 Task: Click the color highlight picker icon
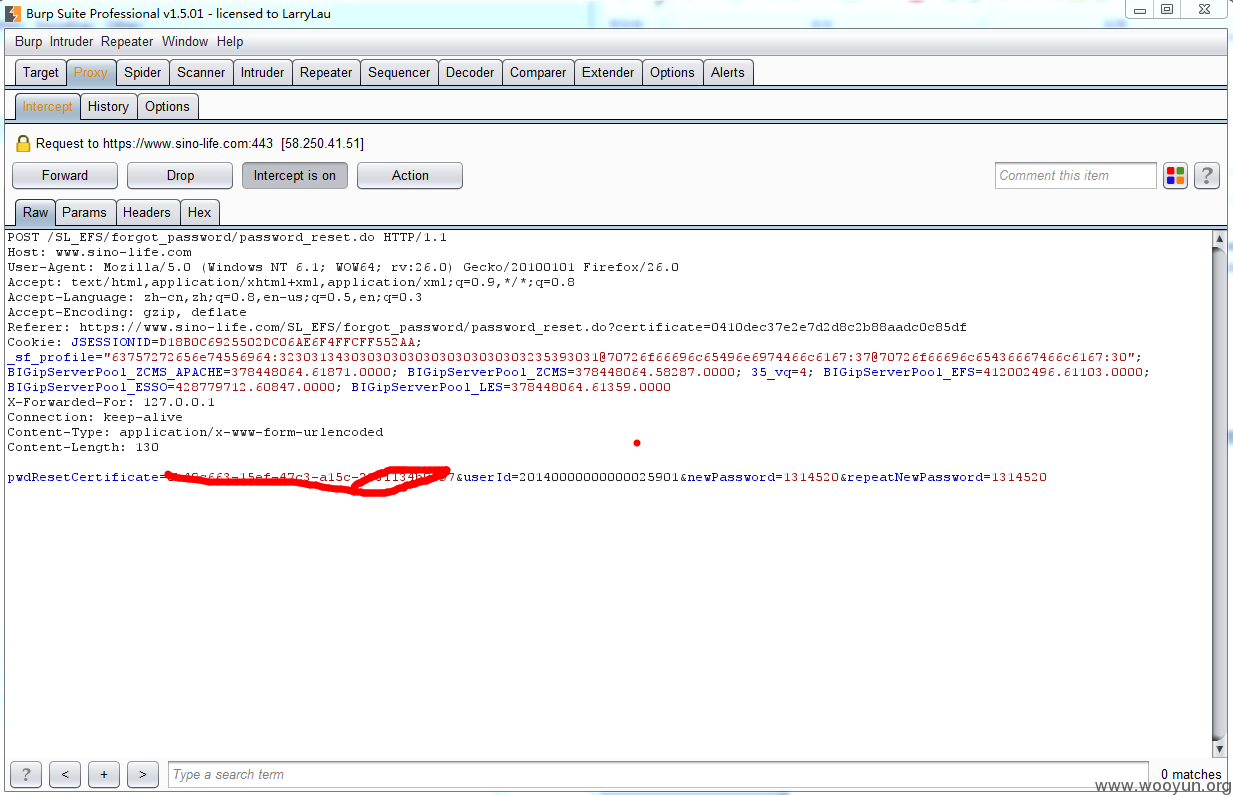coord(1175,176)
